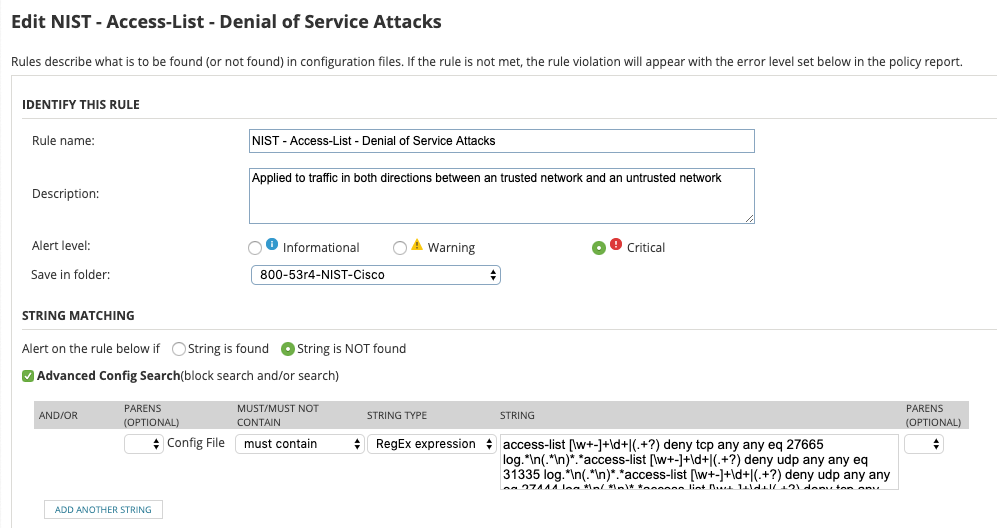Click the regex String text box
Image resolution: width=997 pixels, height=528 pixels.
(x=699, y=461)
